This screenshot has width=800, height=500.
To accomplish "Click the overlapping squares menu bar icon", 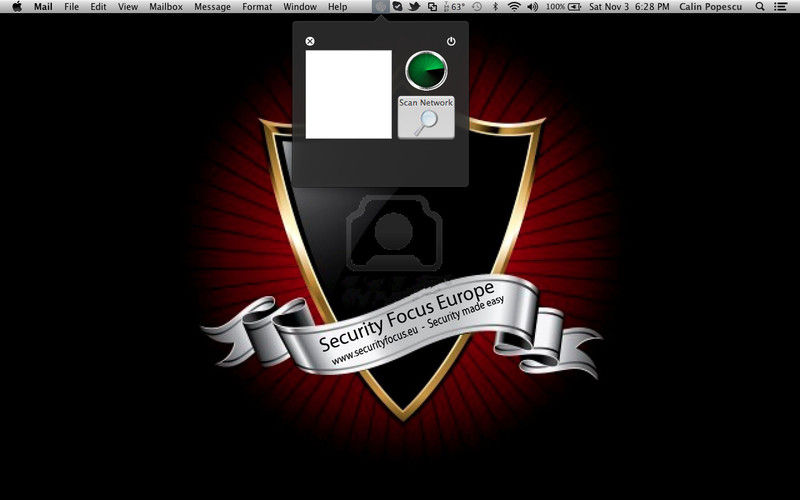I will (432, 7).
